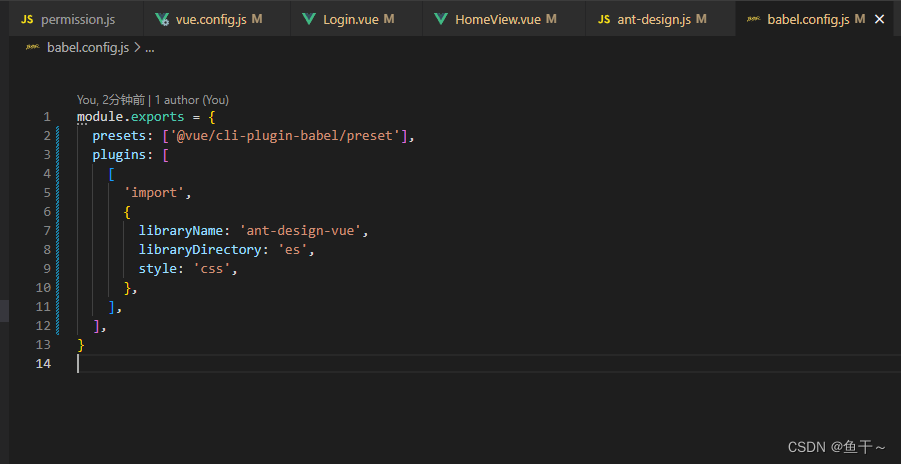Click the Vue logo icon on Login.vue tab

point(309,20)
